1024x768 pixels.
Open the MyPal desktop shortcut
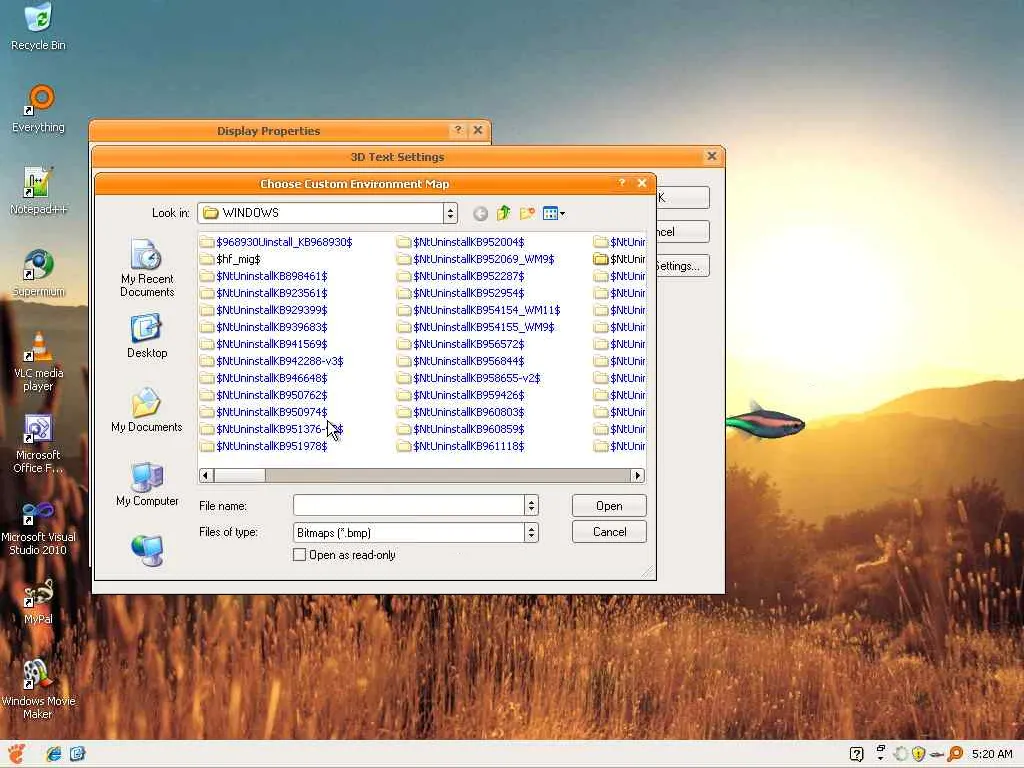(38, 602)
